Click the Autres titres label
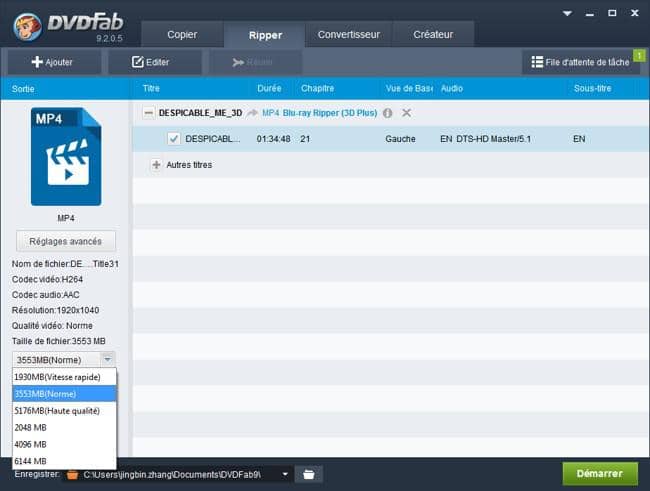Screen dimensions: 650x491 (x=189, y=165)
